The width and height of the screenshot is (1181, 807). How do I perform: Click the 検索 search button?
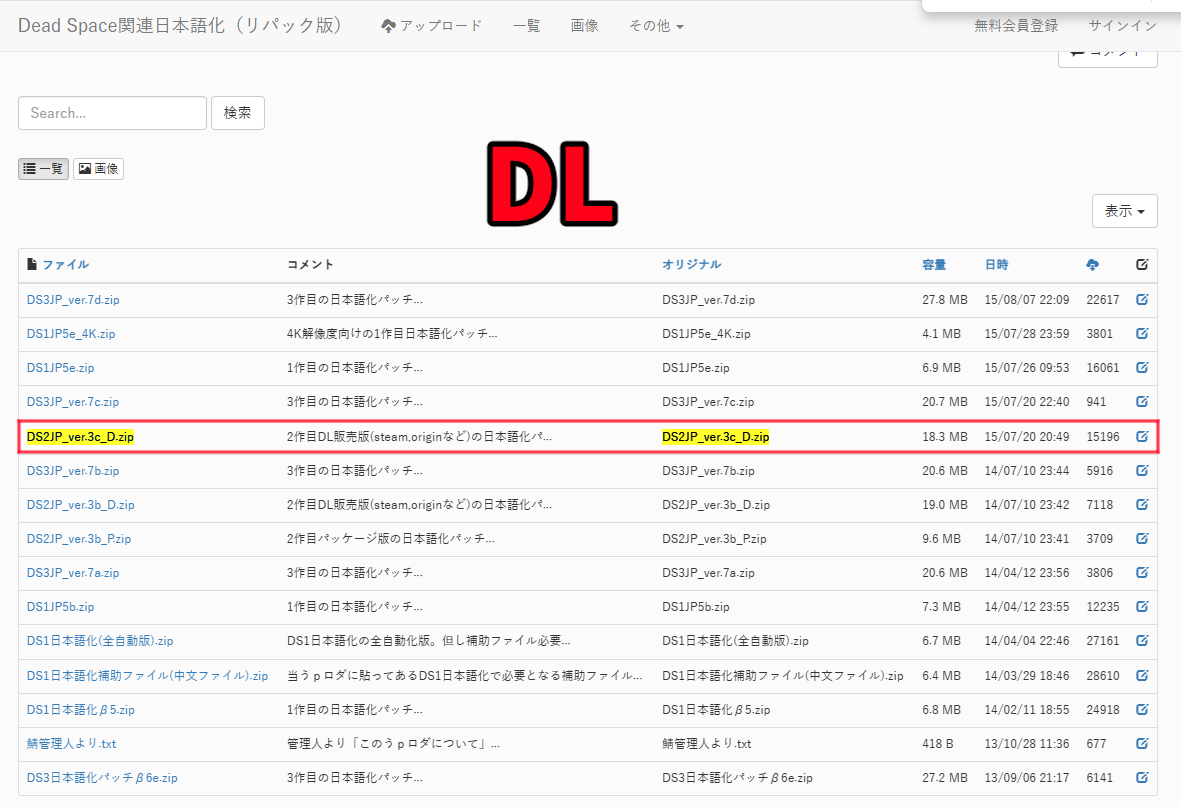237,113
